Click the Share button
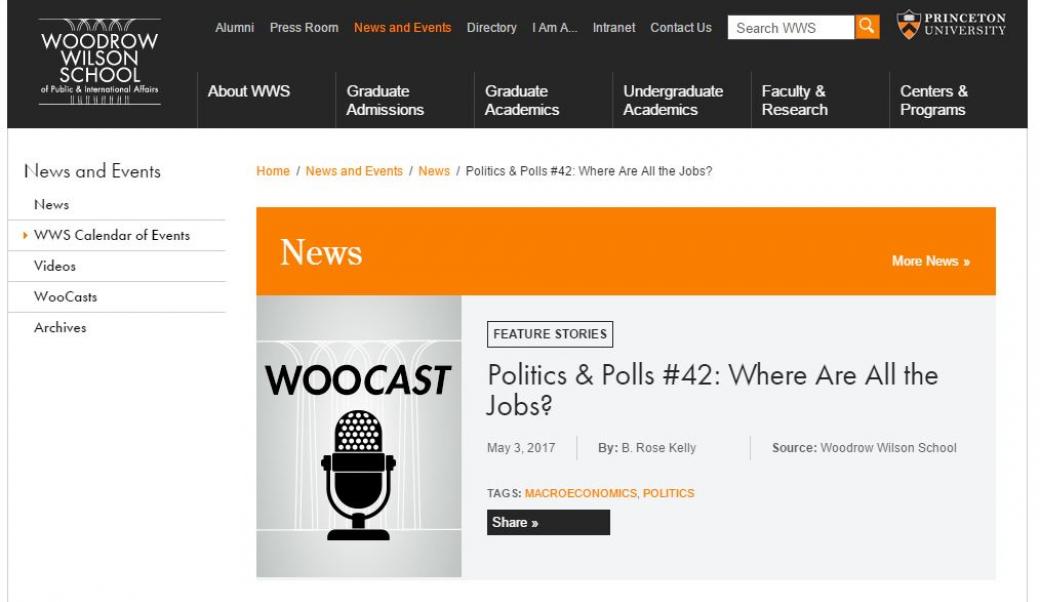Image resolution: width=1040 pixels, height=602 pixels. pos(547,522)
